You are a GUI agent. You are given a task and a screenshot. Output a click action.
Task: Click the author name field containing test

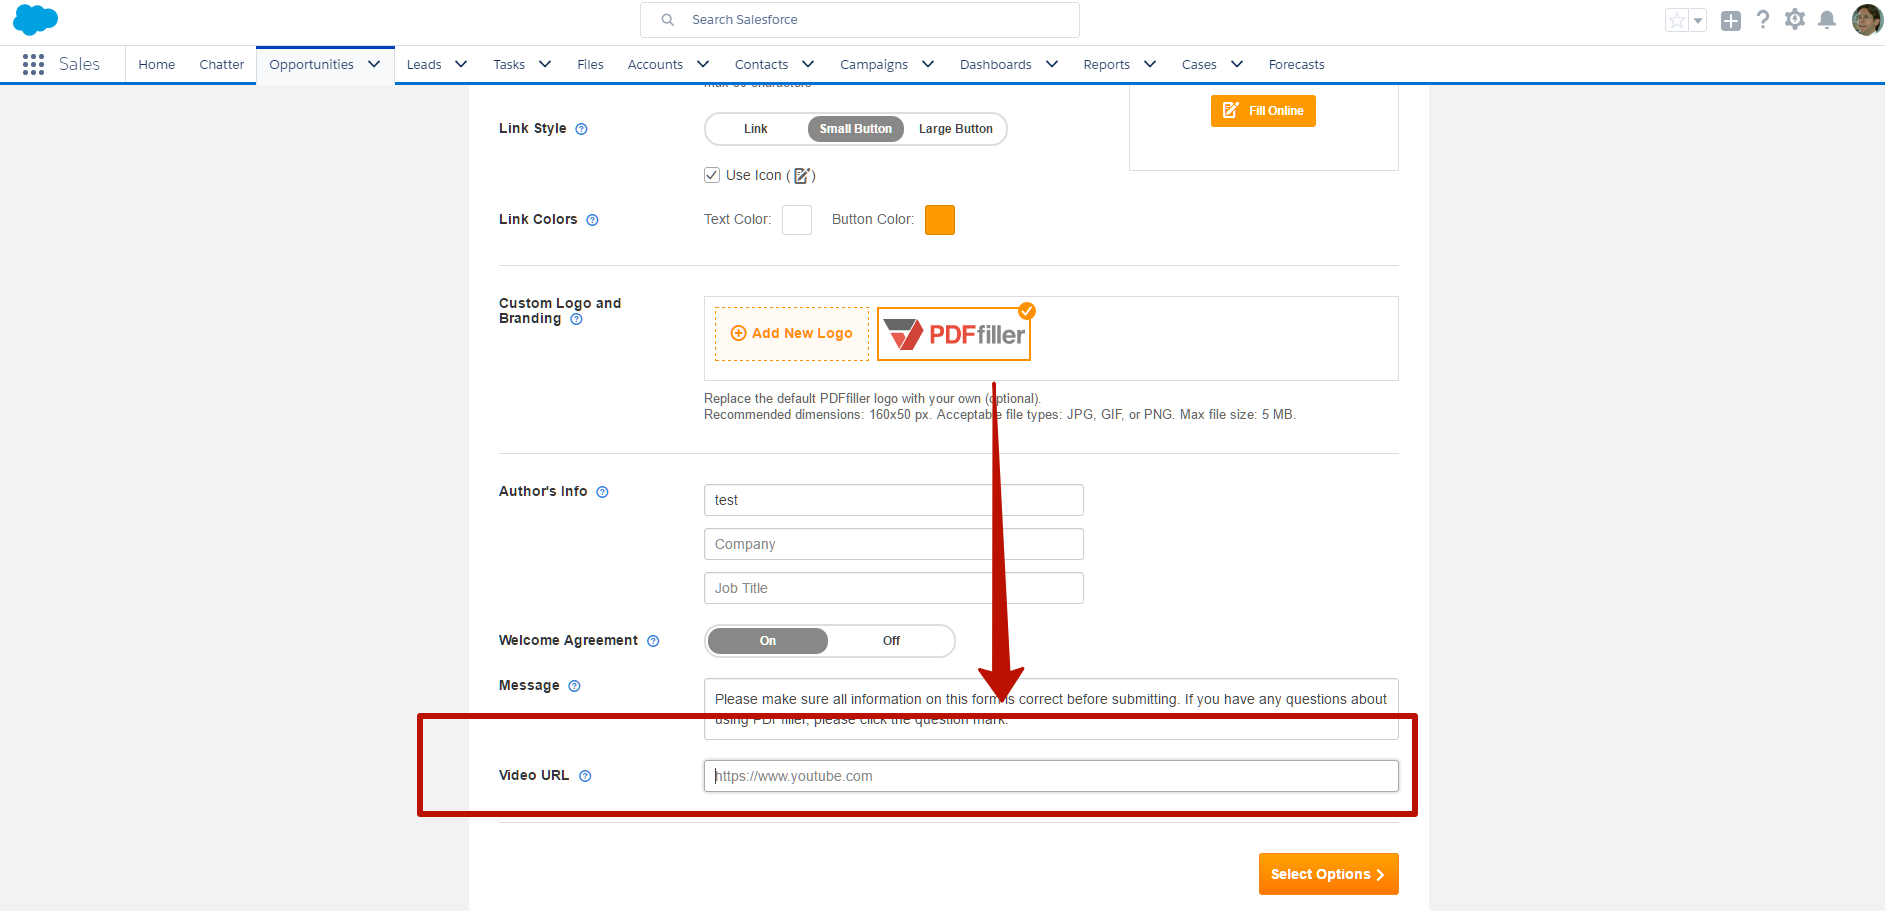pos(894,500)
